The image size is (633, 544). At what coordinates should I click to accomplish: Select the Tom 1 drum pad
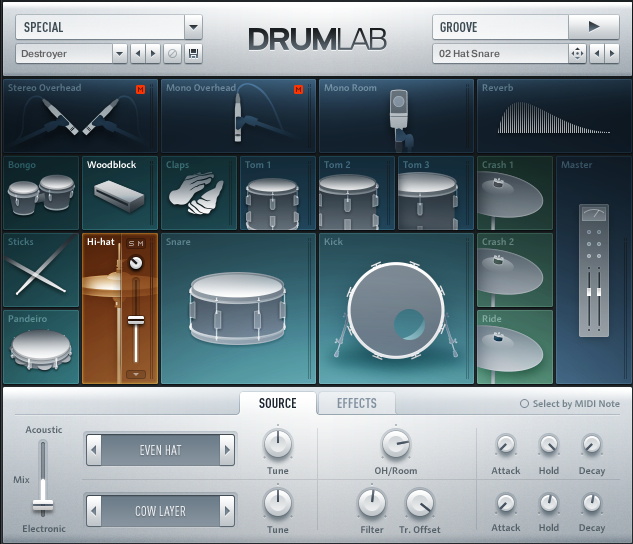coord(278,193)
